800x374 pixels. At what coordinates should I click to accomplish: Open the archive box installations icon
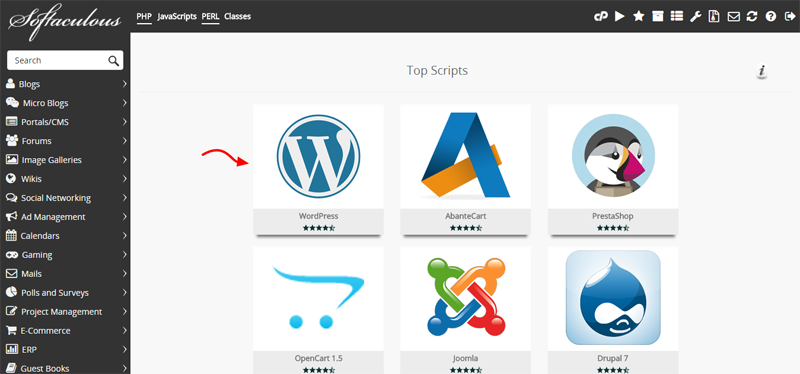point(658,16)
